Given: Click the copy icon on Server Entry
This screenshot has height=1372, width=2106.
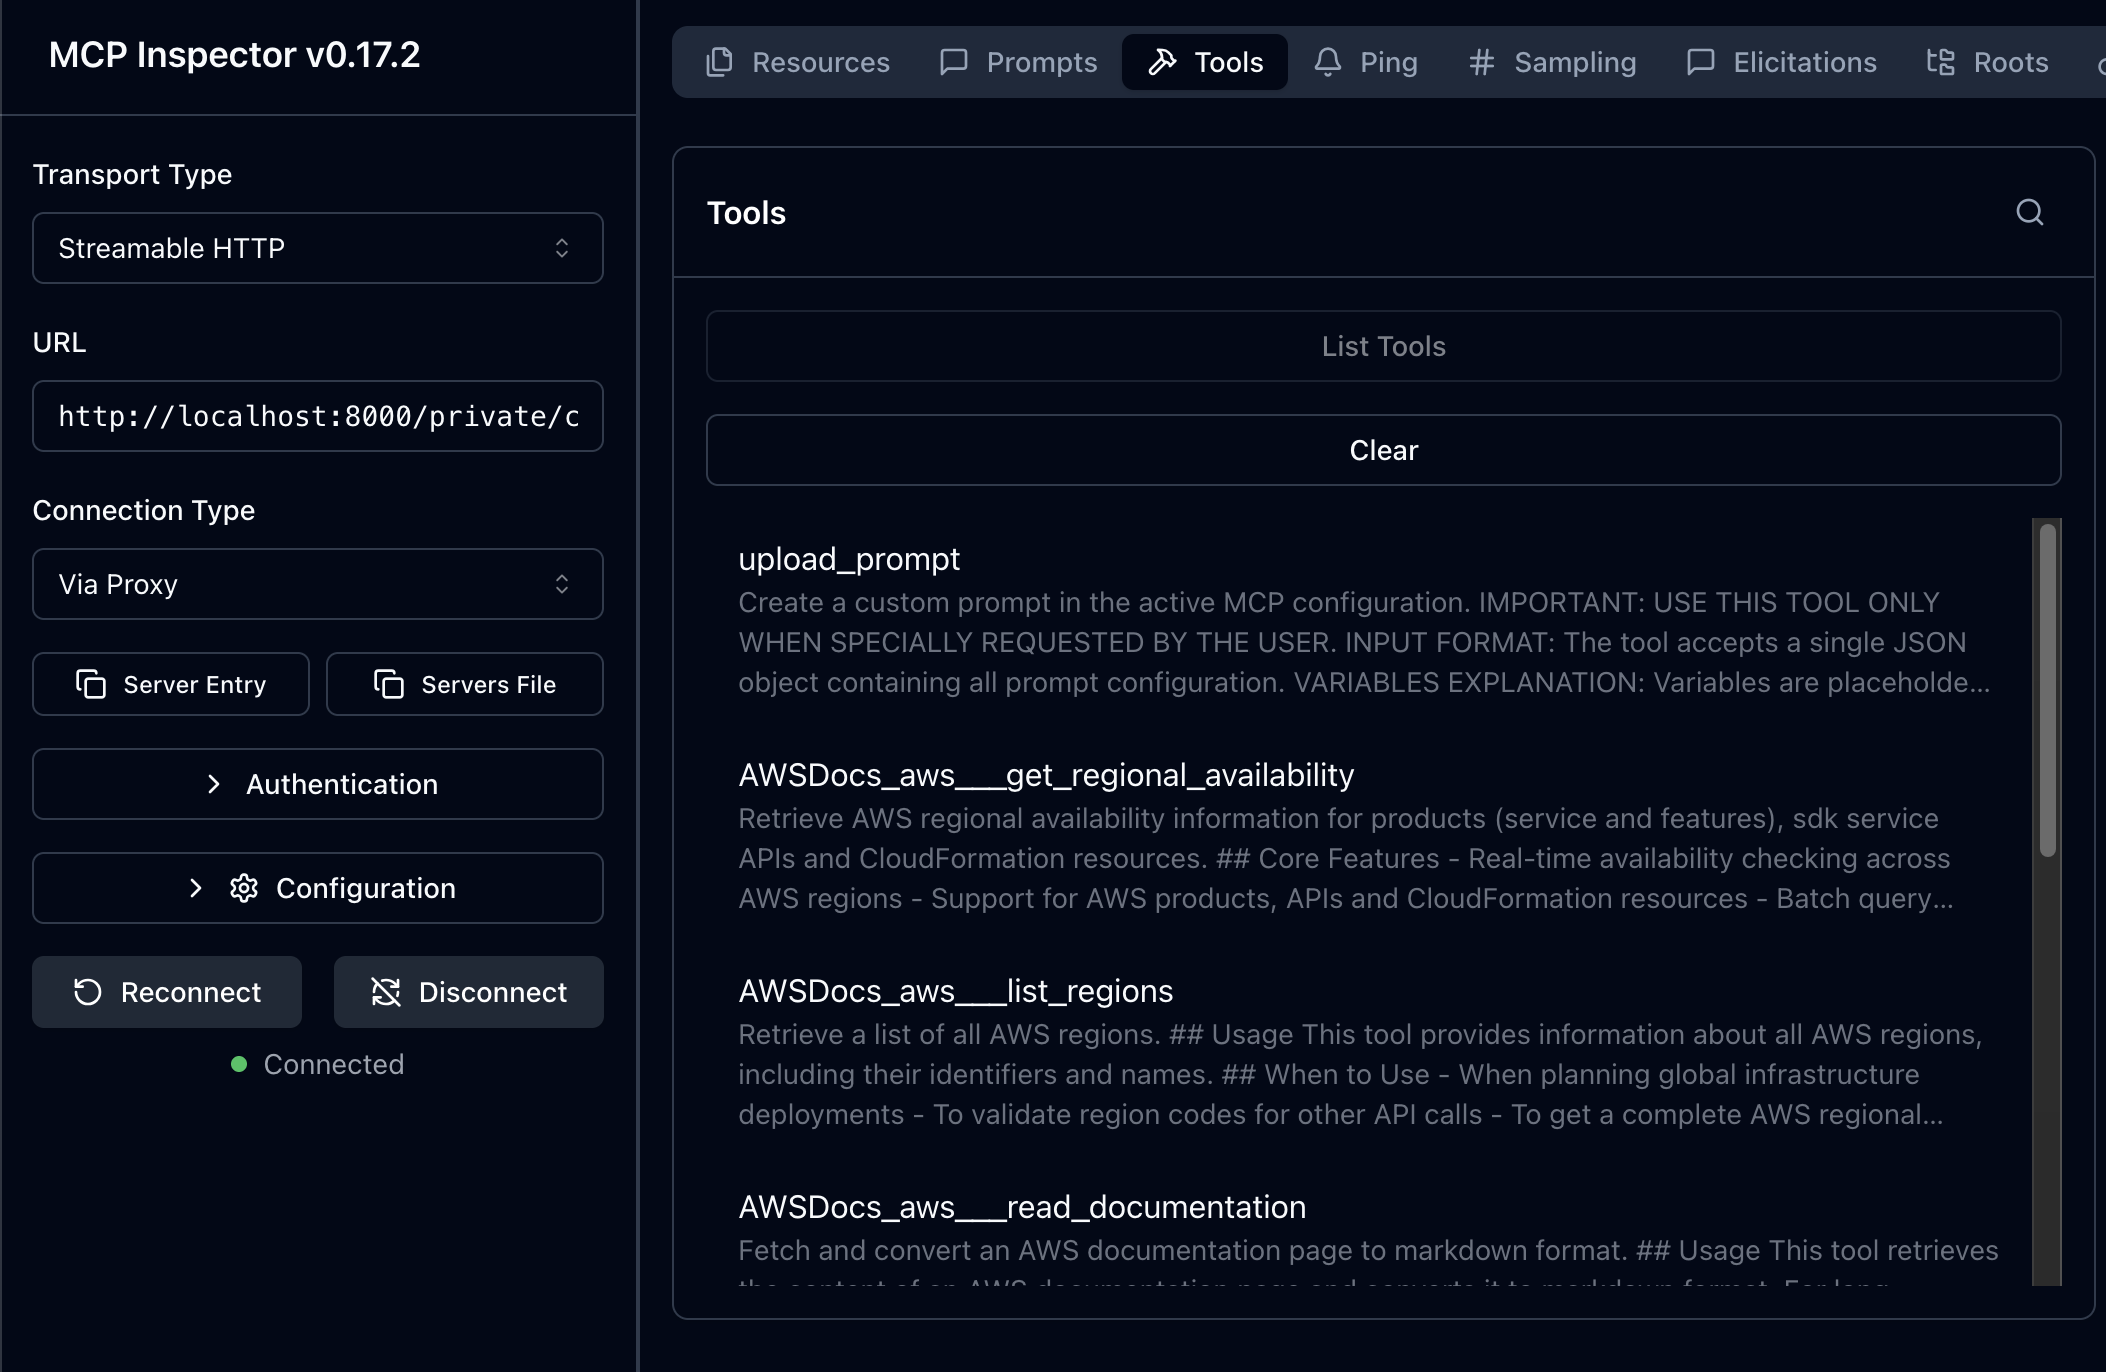Looking at the screenshot, I should pos(91,684).
